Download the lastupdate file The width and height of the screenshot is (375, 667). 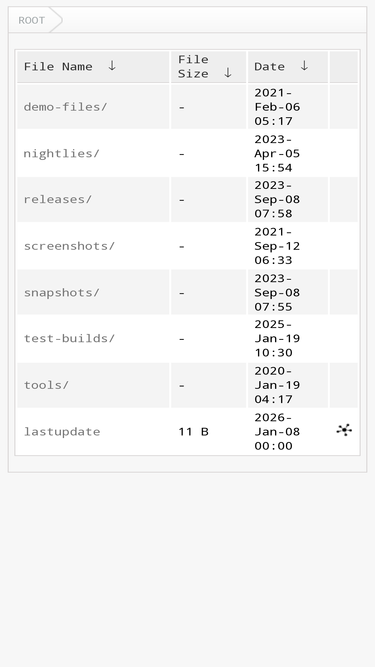[62, 431]
